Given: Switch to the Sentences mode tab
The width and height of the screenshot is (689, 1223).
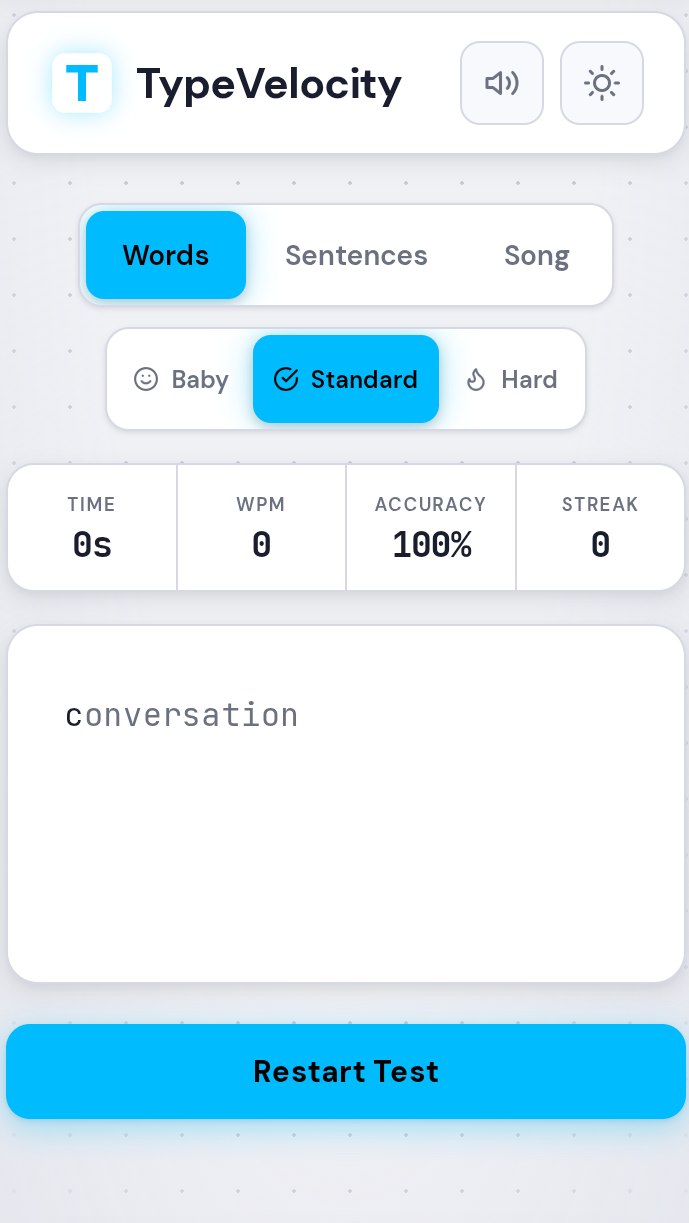Looking at the screenshot, I should click(356, 255).
